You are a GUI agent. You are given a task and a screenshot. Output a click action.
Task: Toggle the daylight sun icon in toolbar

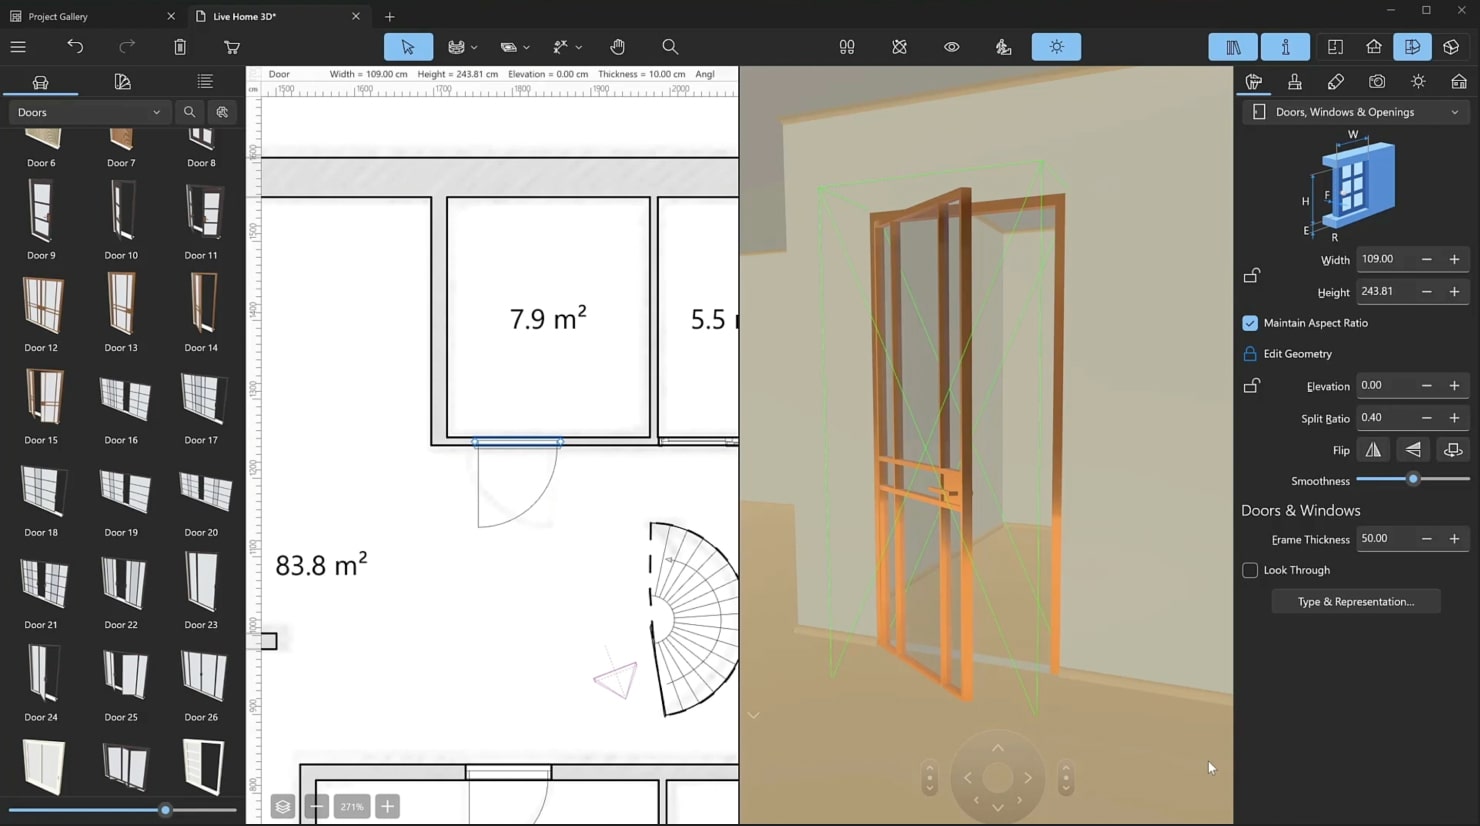(x=1056, y=47)
